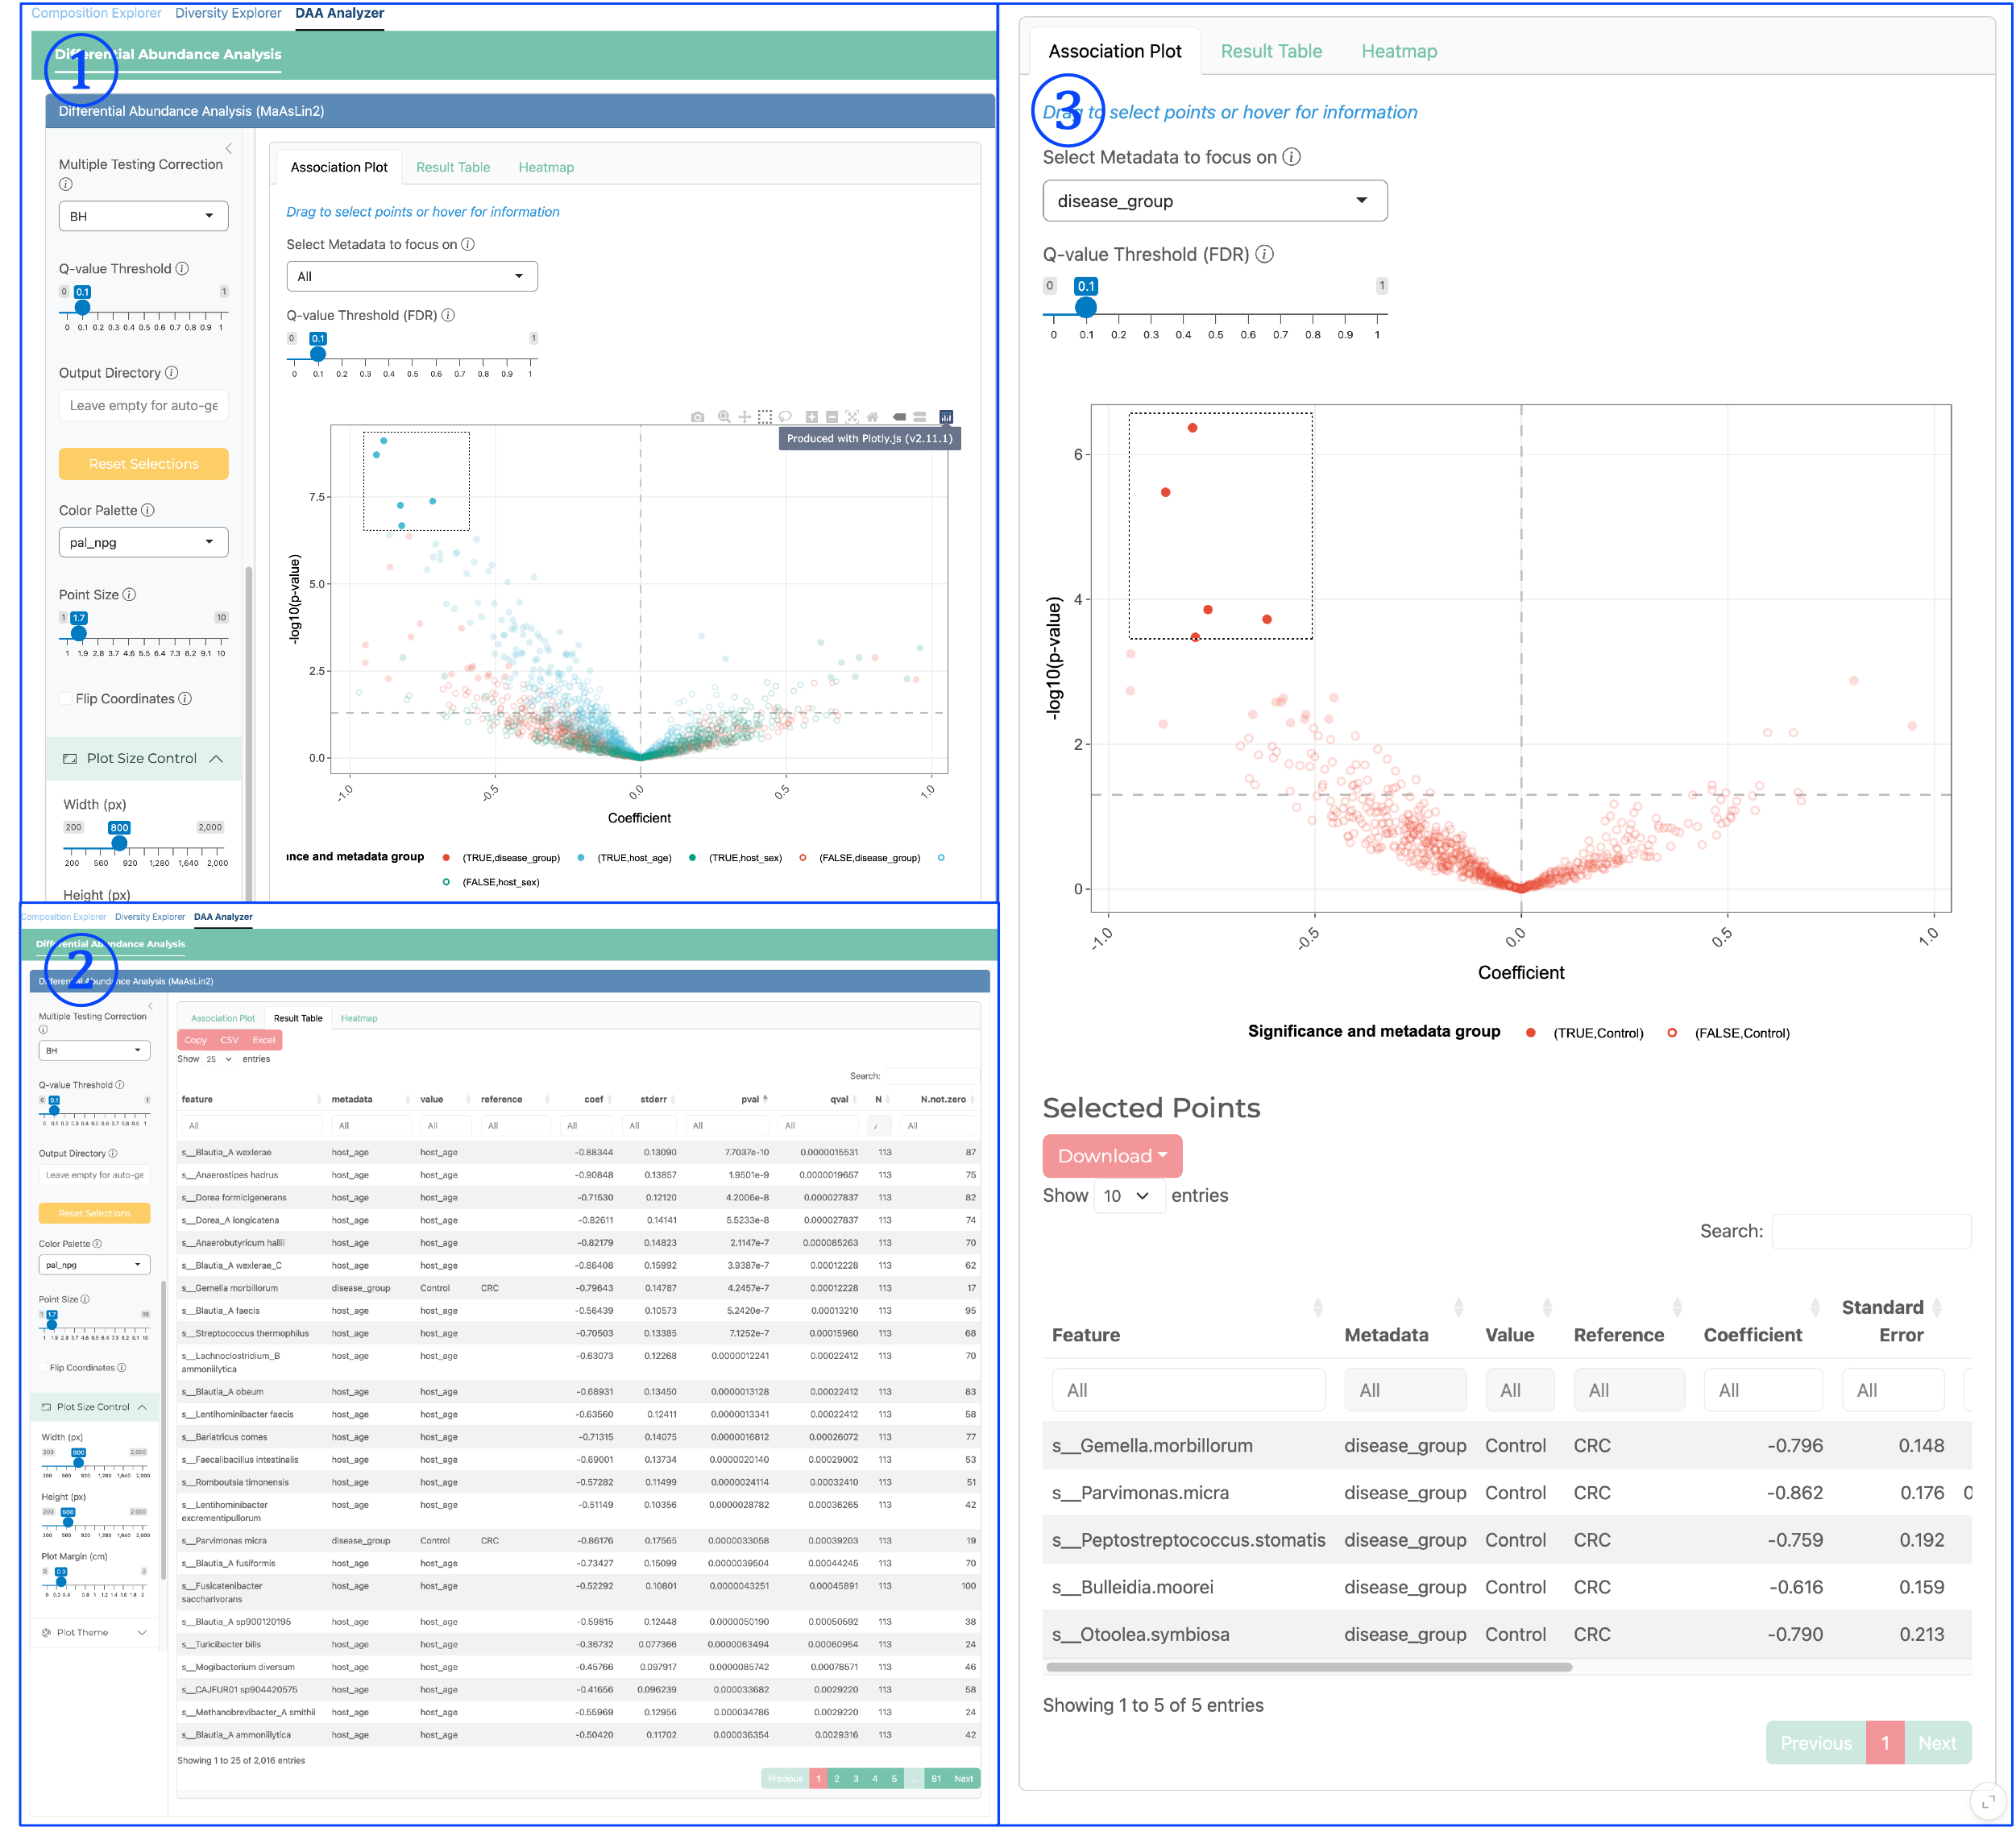Click Select Metadata info icon in panel 3
2016x1827 pixels.
[1292, 157]
